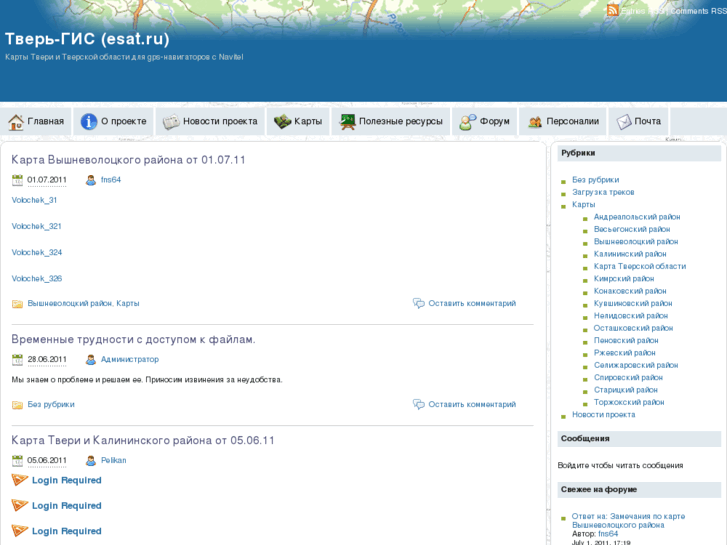727x545 pixels.
Task: Open the Главная menu item
Action: 36,122
